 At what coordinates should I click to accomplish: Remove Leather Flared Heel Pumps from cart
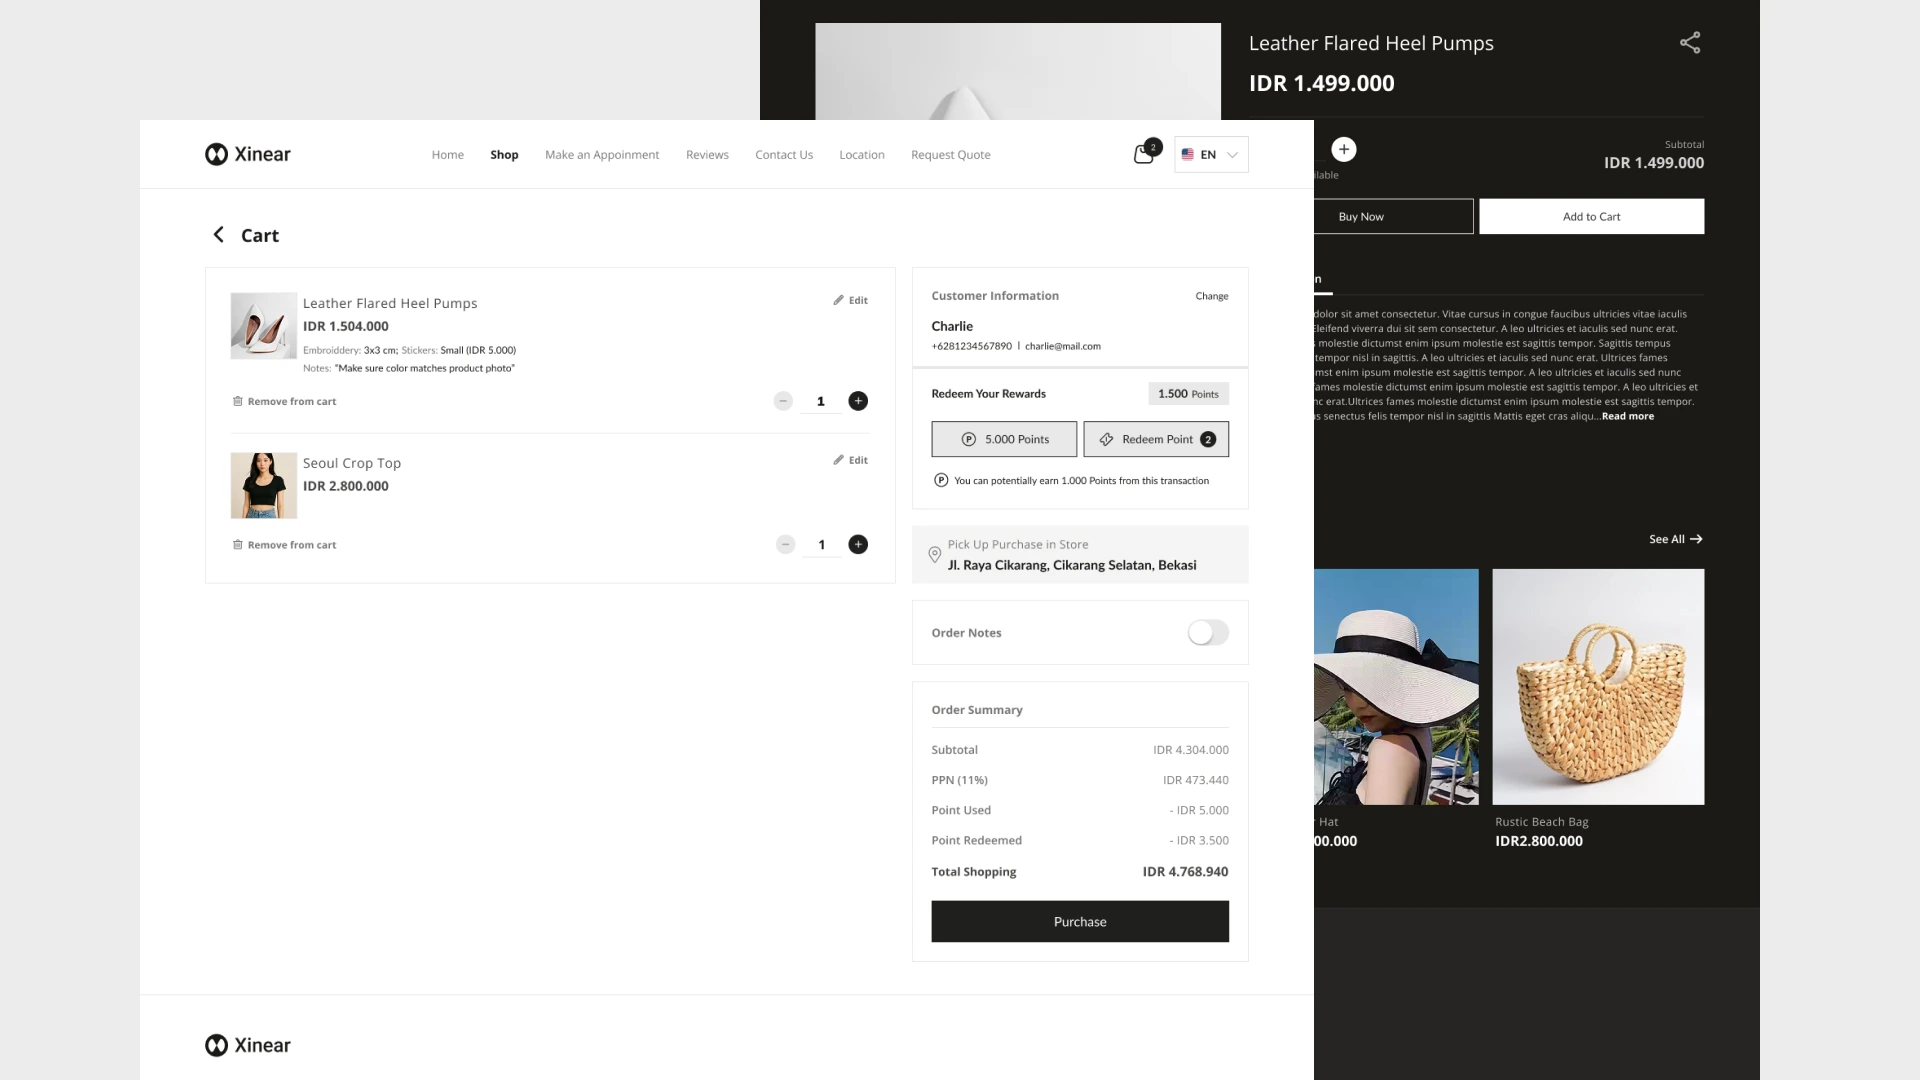click(285, 402)
